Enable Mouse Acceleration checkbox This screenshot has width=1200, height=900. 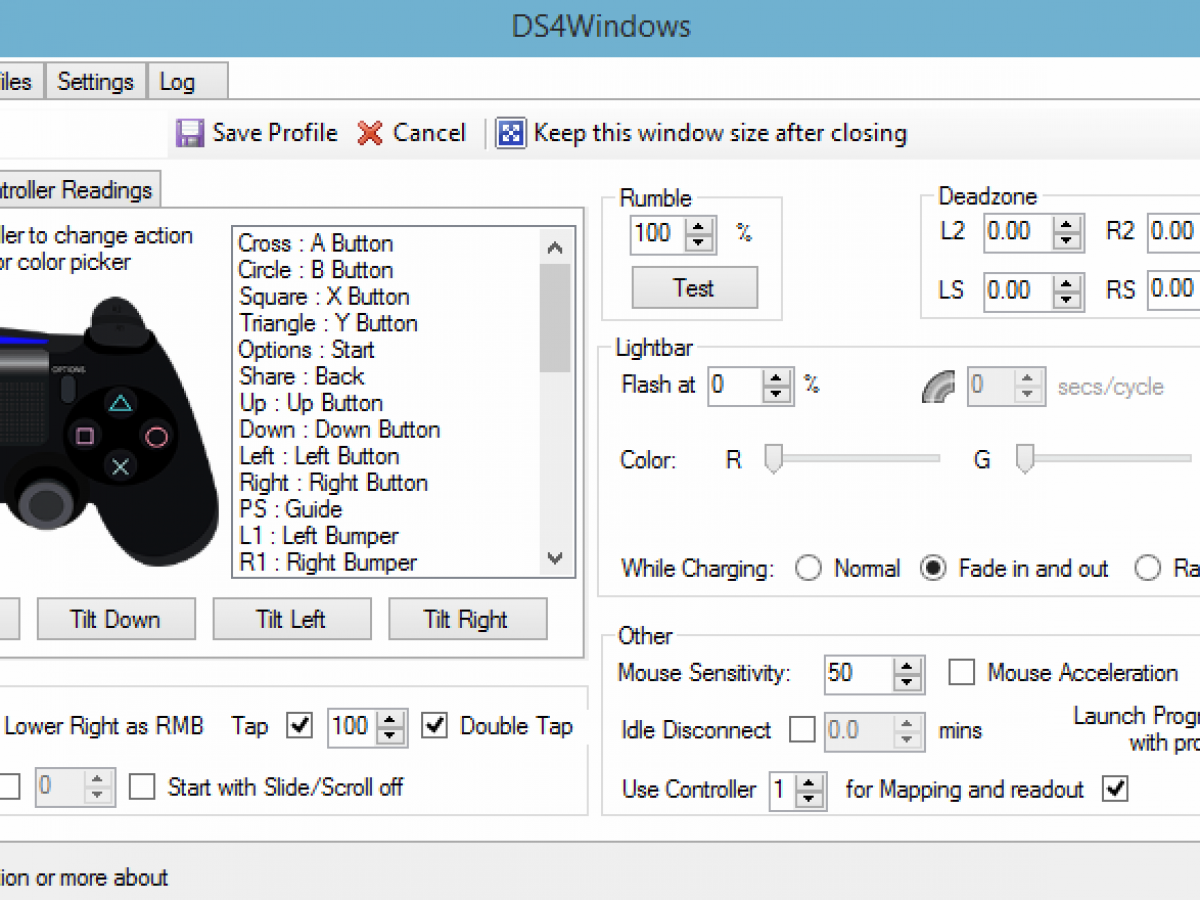tap(962, 673)
